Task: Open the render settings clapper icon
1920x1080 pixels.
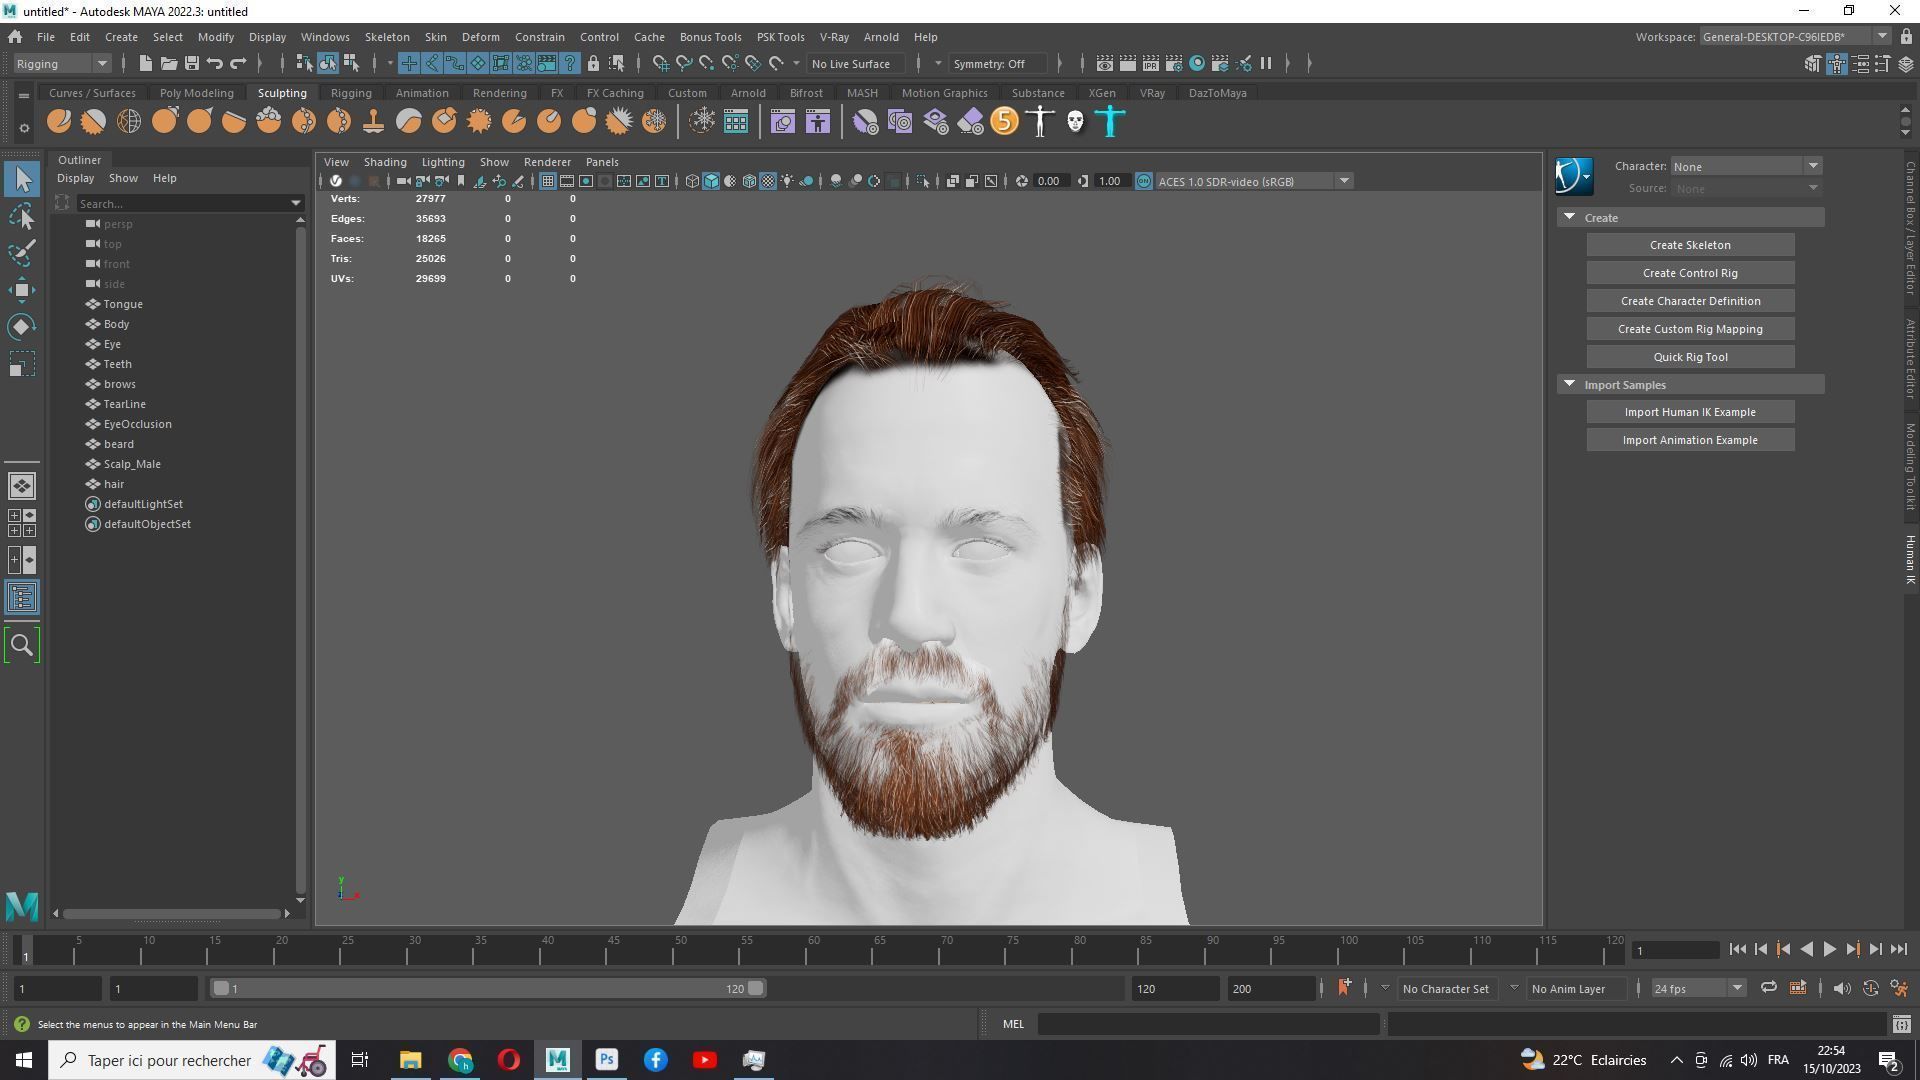Action: coord(1174,63)
